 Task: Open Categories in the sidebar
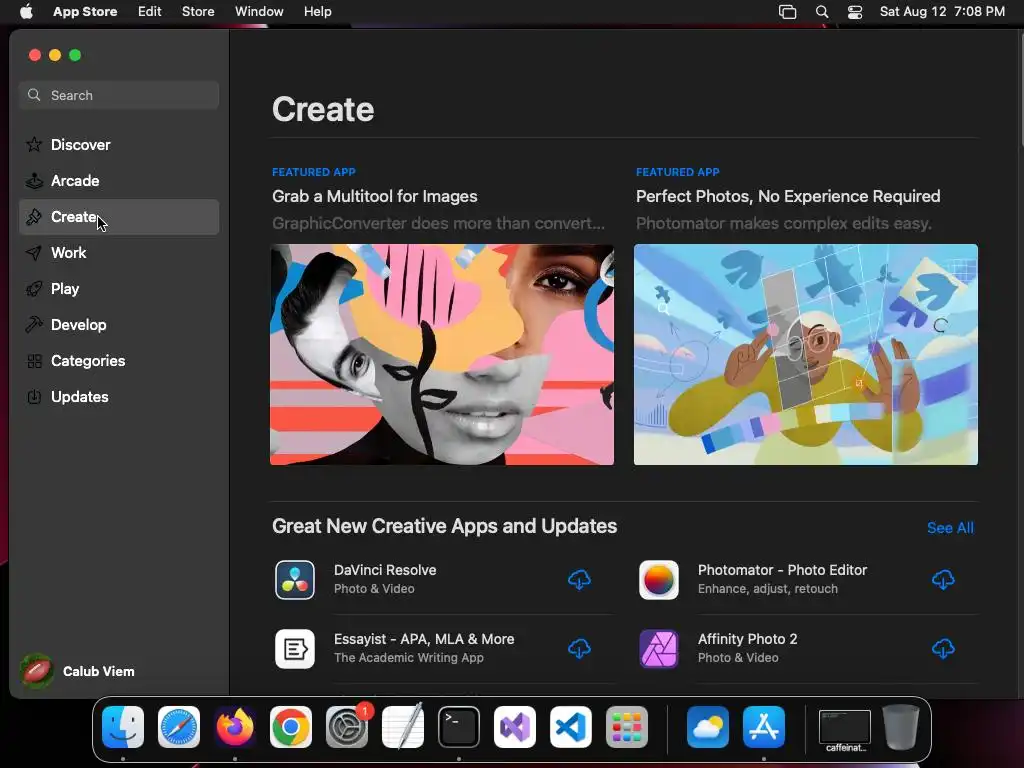pos(119,360)
